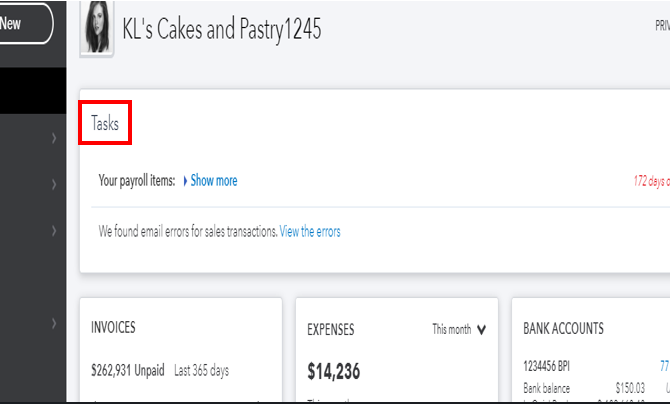The image size is (670, 404).
Task: Open the View the errors link
Action: [x=310, y=231]
